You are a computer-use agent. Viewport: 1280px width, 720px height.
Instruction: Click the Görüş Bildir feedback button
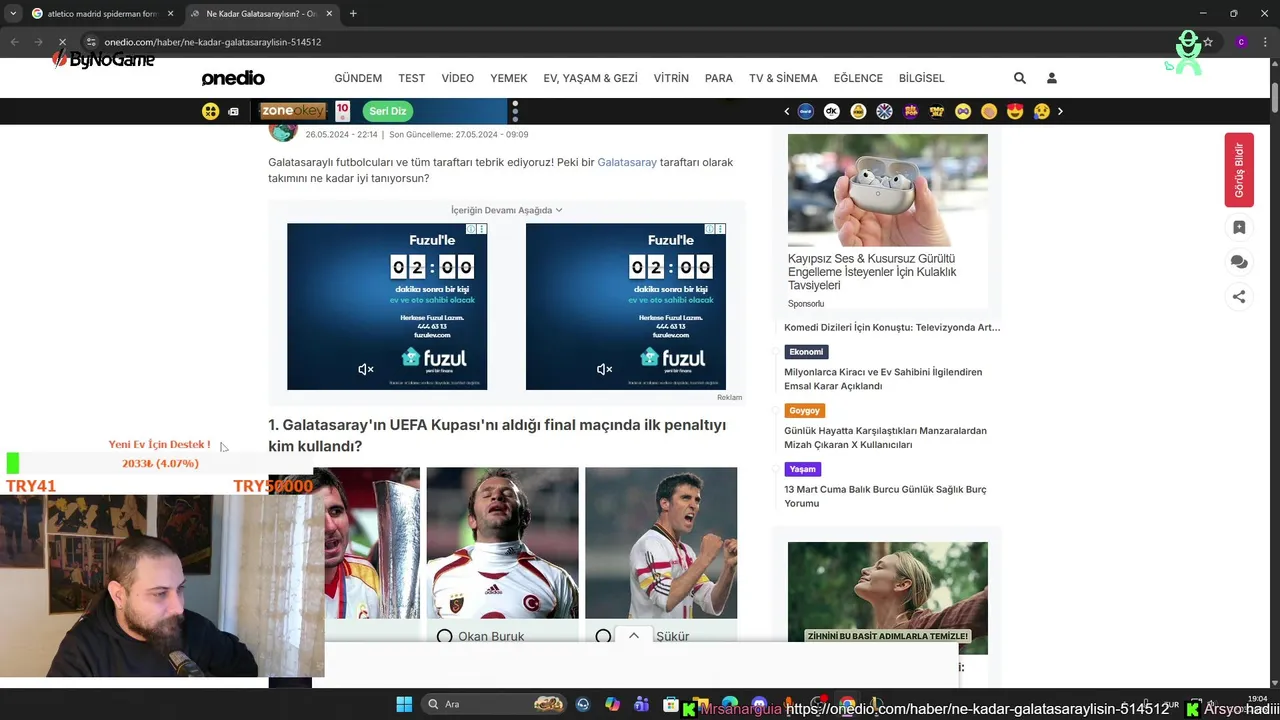pyautogui.click(x=1239, y=170)
